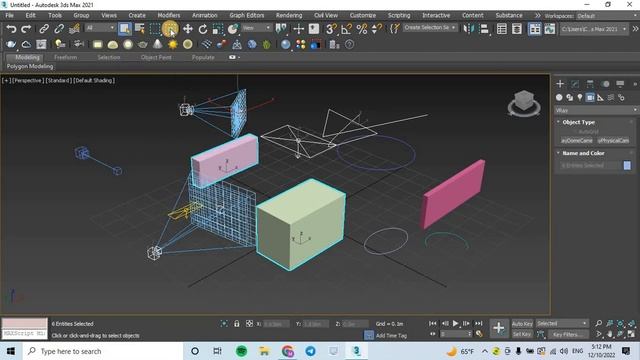Collapse the Object Type rollout
The image size is (640, 360).
click(x=578, y=122)
